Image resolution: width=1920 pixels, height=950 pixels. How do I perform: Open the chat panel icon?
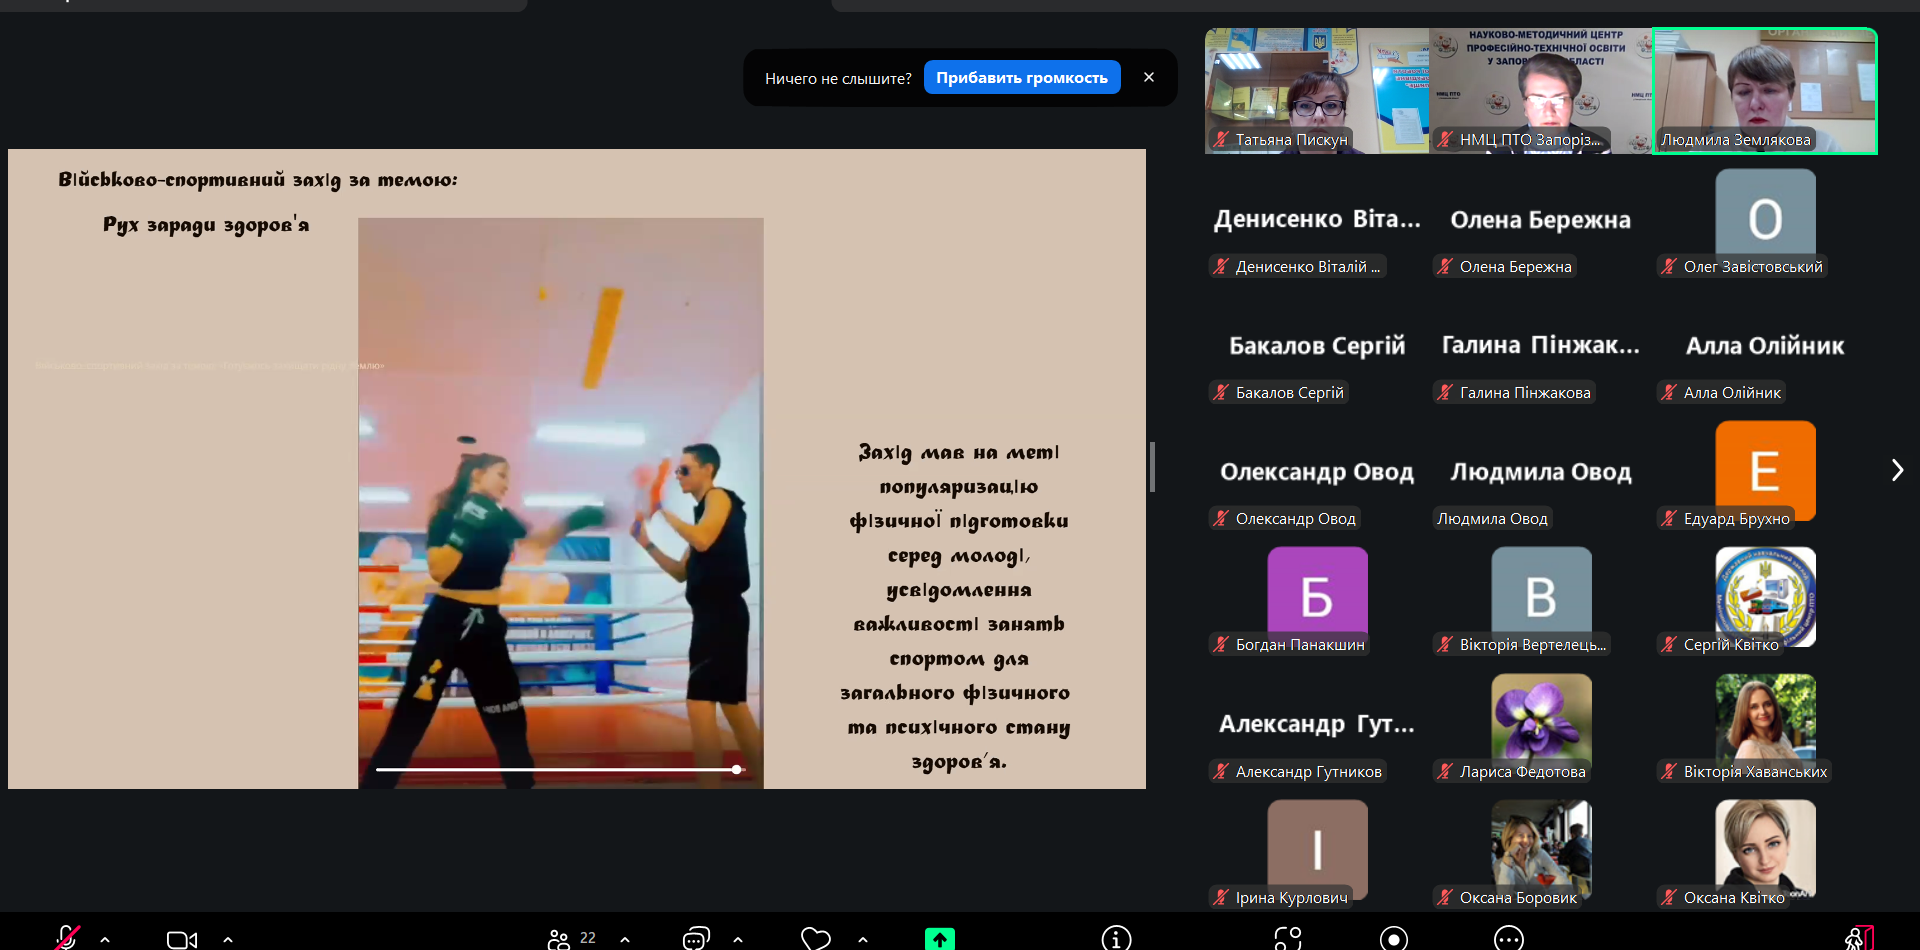click(x=696, y=938)
